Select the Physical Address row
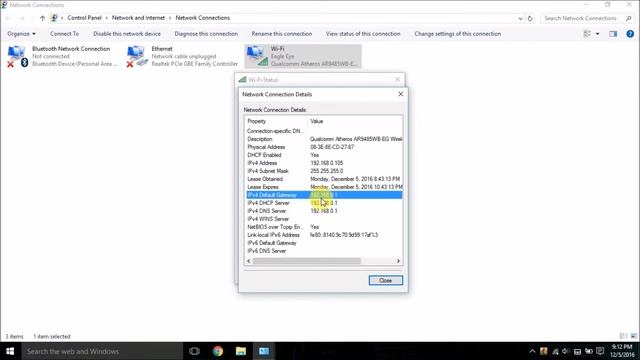 pos(324,147)
